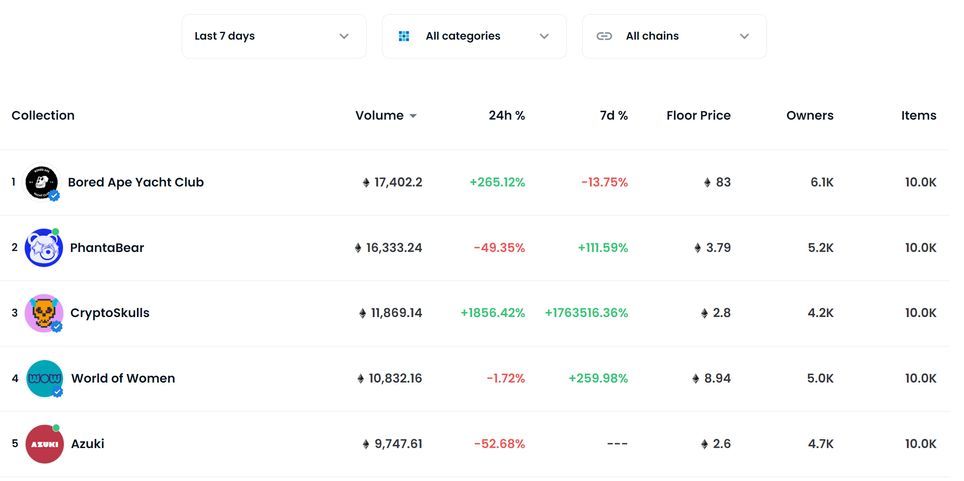Click the Ethereum icon beside floor price 8.94

pos(695,378)
